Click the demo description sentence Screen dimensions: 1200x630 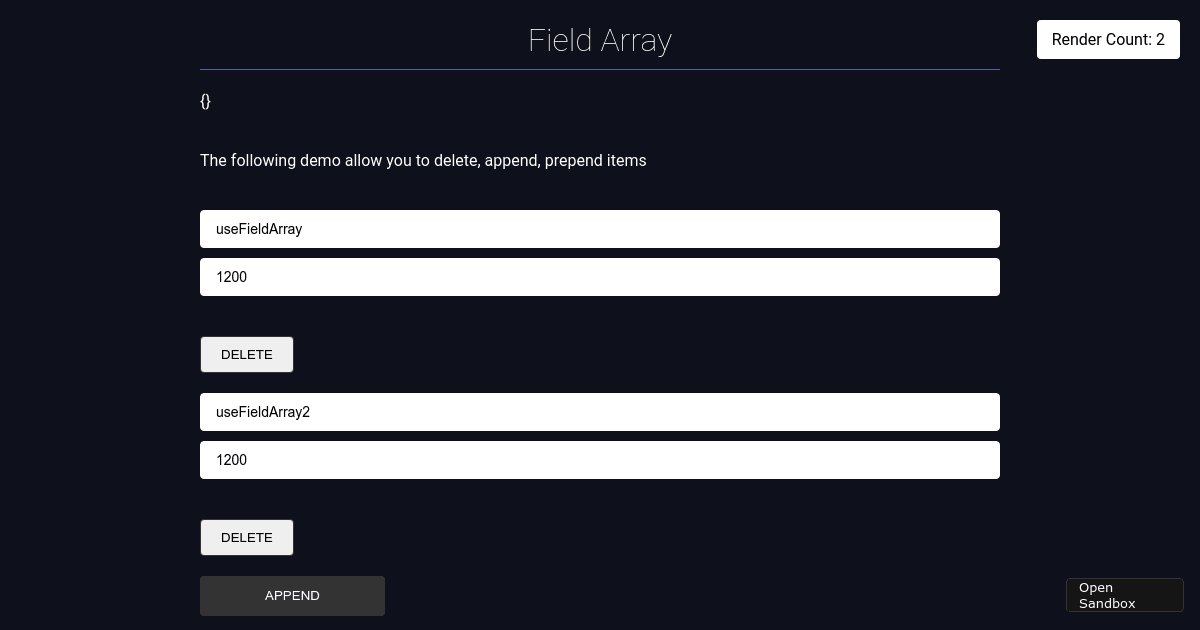(x=423, y=160)
